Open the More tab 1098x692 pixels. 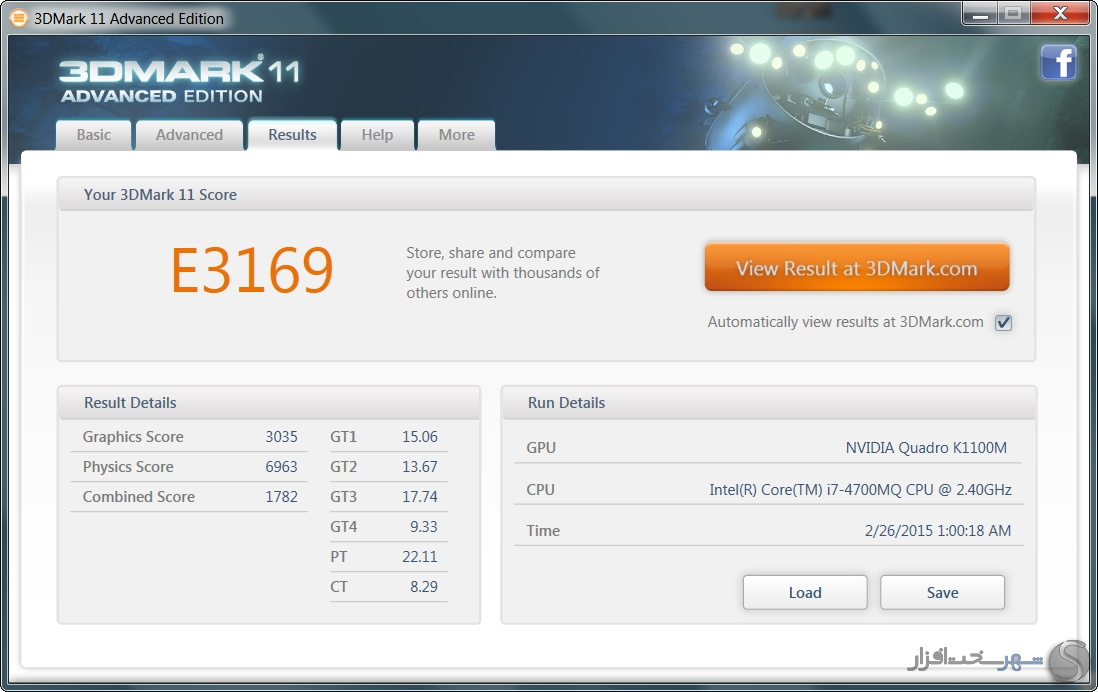pos(457,135)
